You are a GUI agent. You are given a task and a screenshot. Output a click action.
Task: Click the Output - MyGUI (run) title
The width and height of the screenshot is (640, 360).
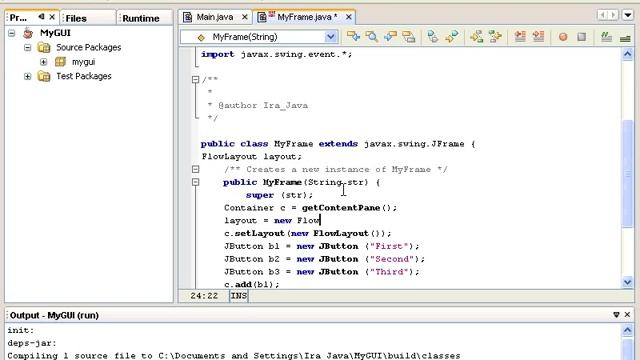[x=54, y=315]
